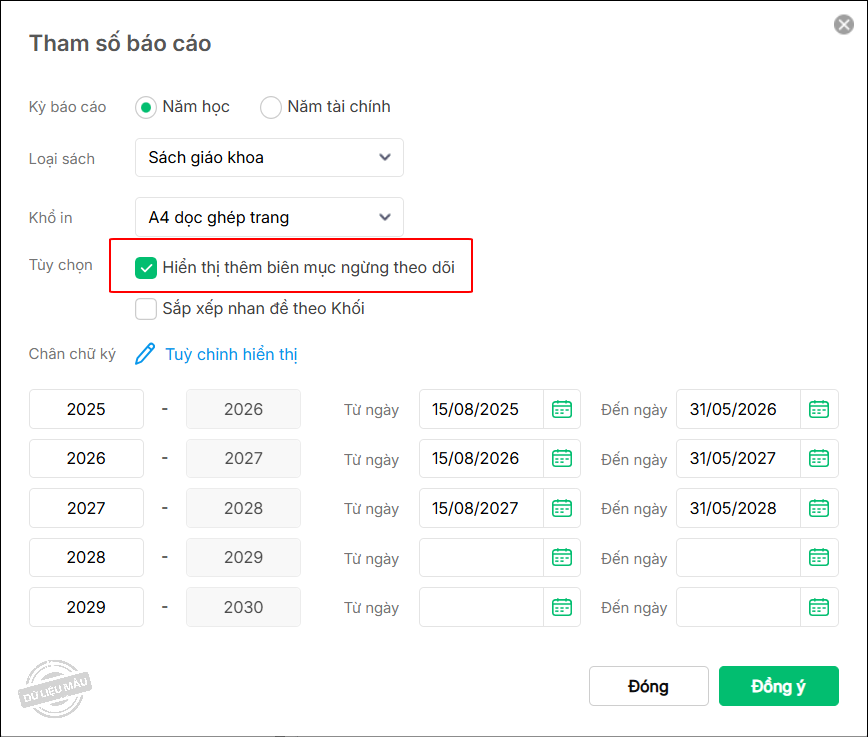Open calendar picker for 15/08/2027 start date
This screenshot has width=868, height=737.
click(x=562, y=508)
